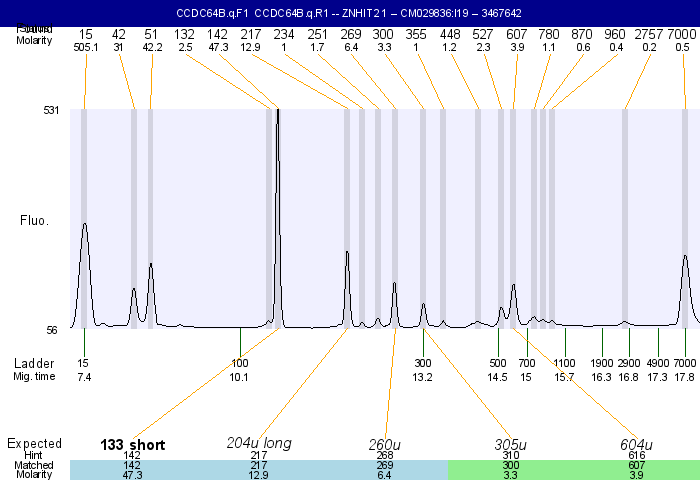Click the '305u' expected fragment label
Screen dimensions: 700x480
(x=510, y=444)
